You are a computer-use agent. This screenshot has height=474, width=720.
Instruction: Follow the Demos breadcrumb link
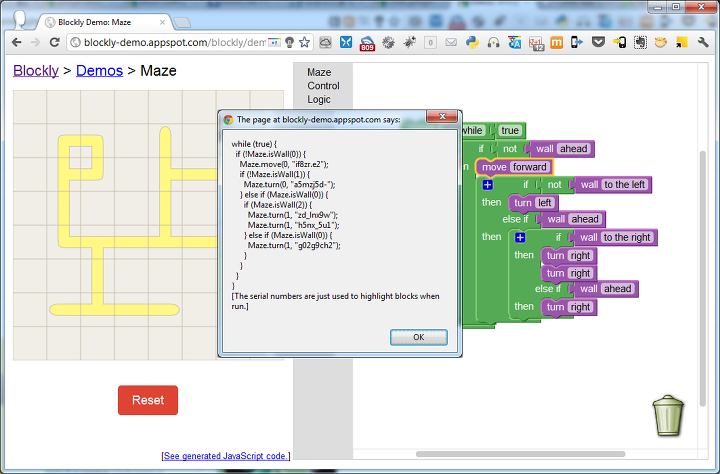(99, 71)
